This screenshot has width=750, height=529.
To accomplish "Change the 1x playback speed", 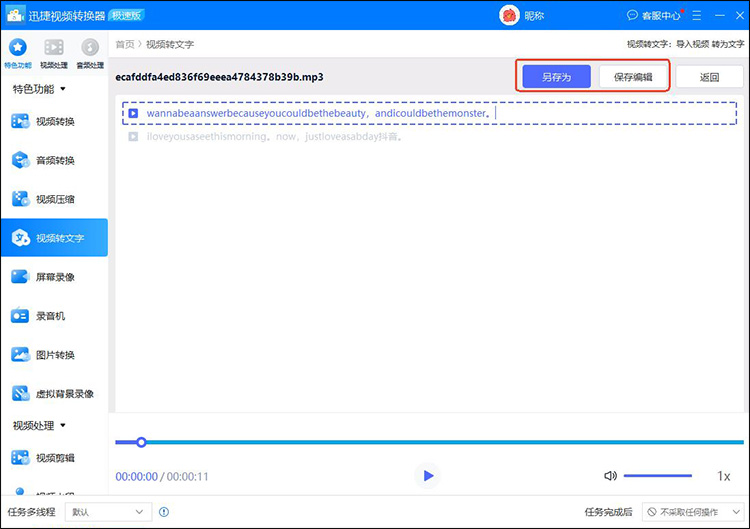I will click(723, 476).
